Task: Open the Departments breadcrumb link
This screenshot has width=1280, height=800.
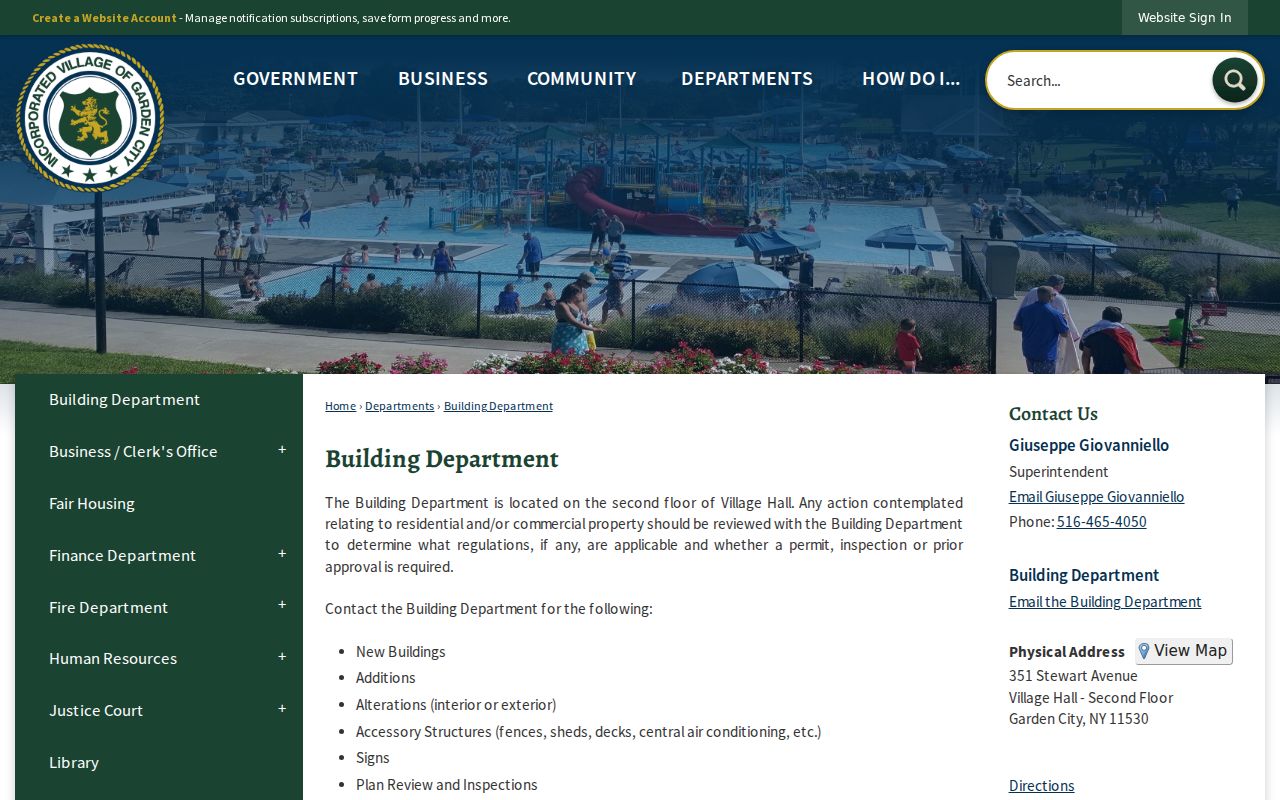Action: tap(399, 406)
